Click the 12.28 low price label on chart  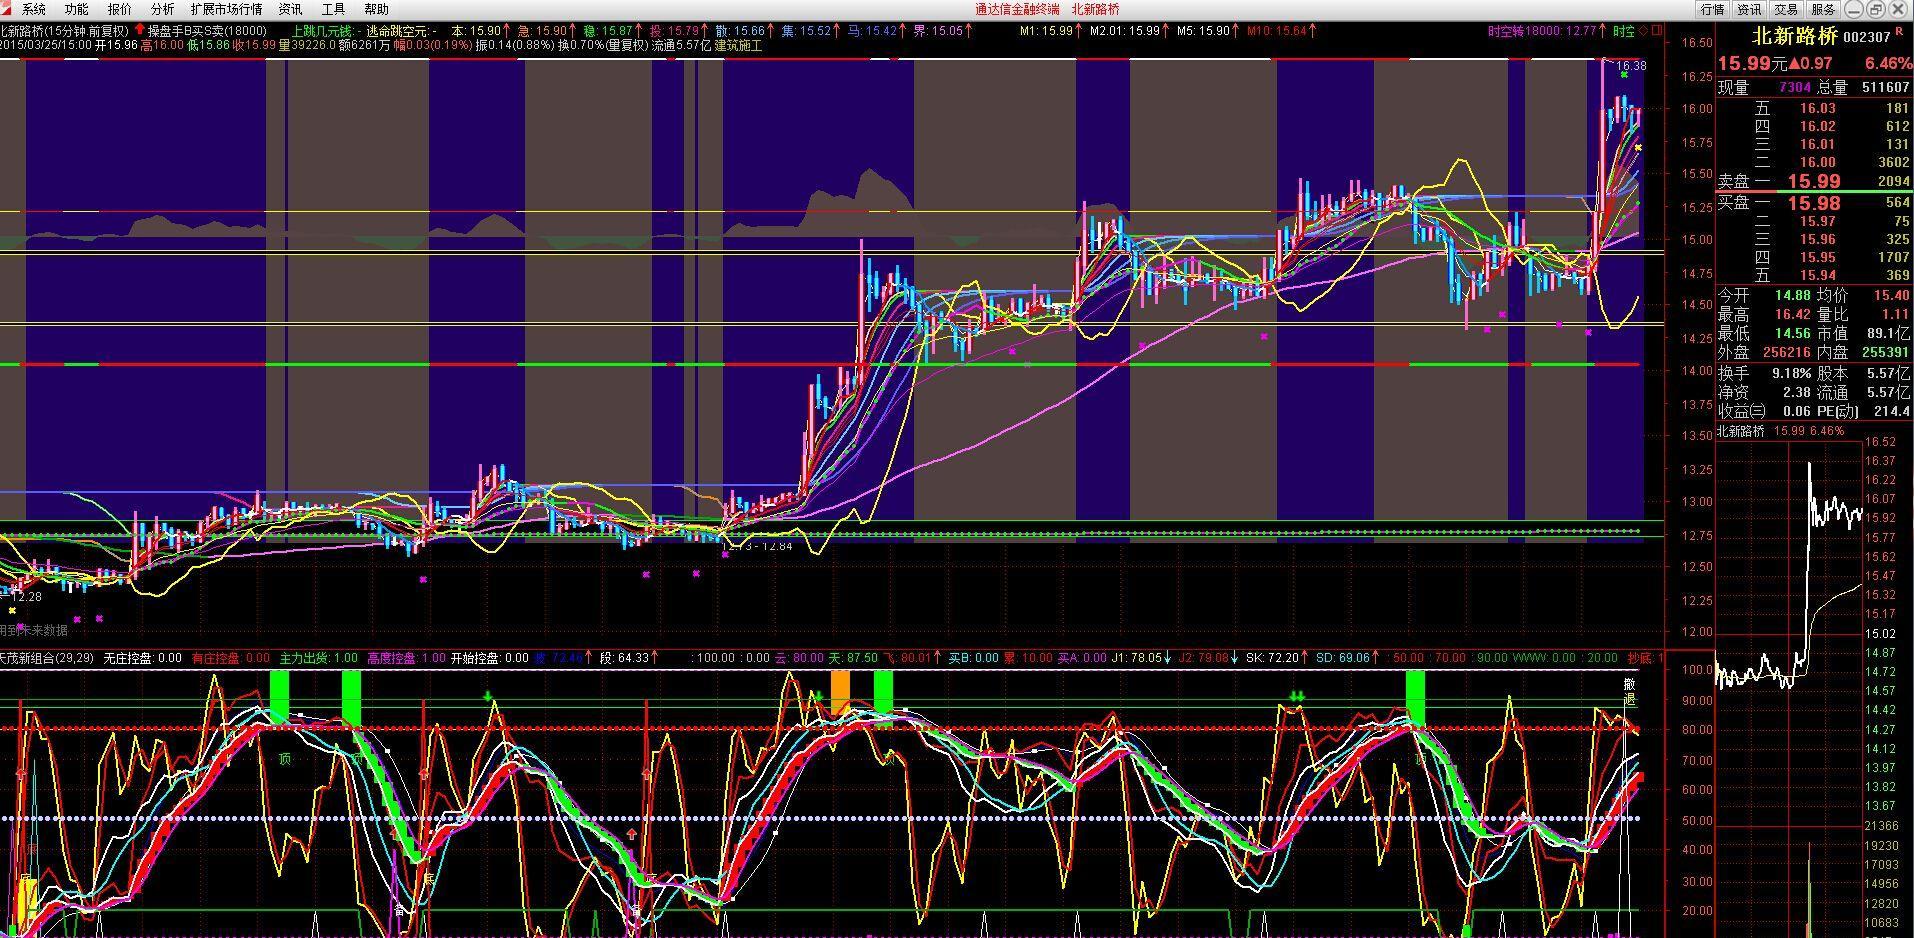coord(27,597)
